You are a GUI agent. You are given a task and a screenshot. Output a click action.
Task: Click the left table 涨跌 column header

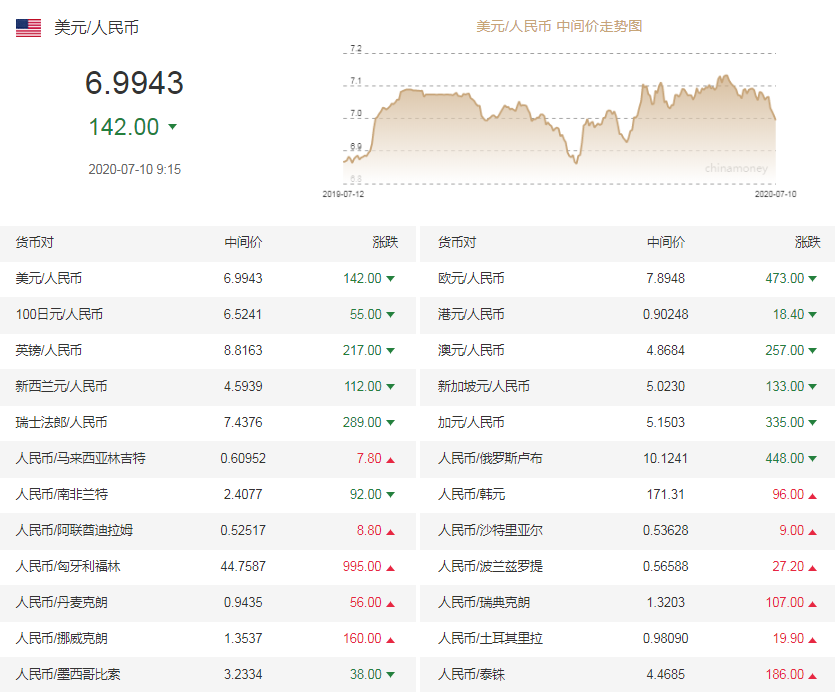coord(385,242)
